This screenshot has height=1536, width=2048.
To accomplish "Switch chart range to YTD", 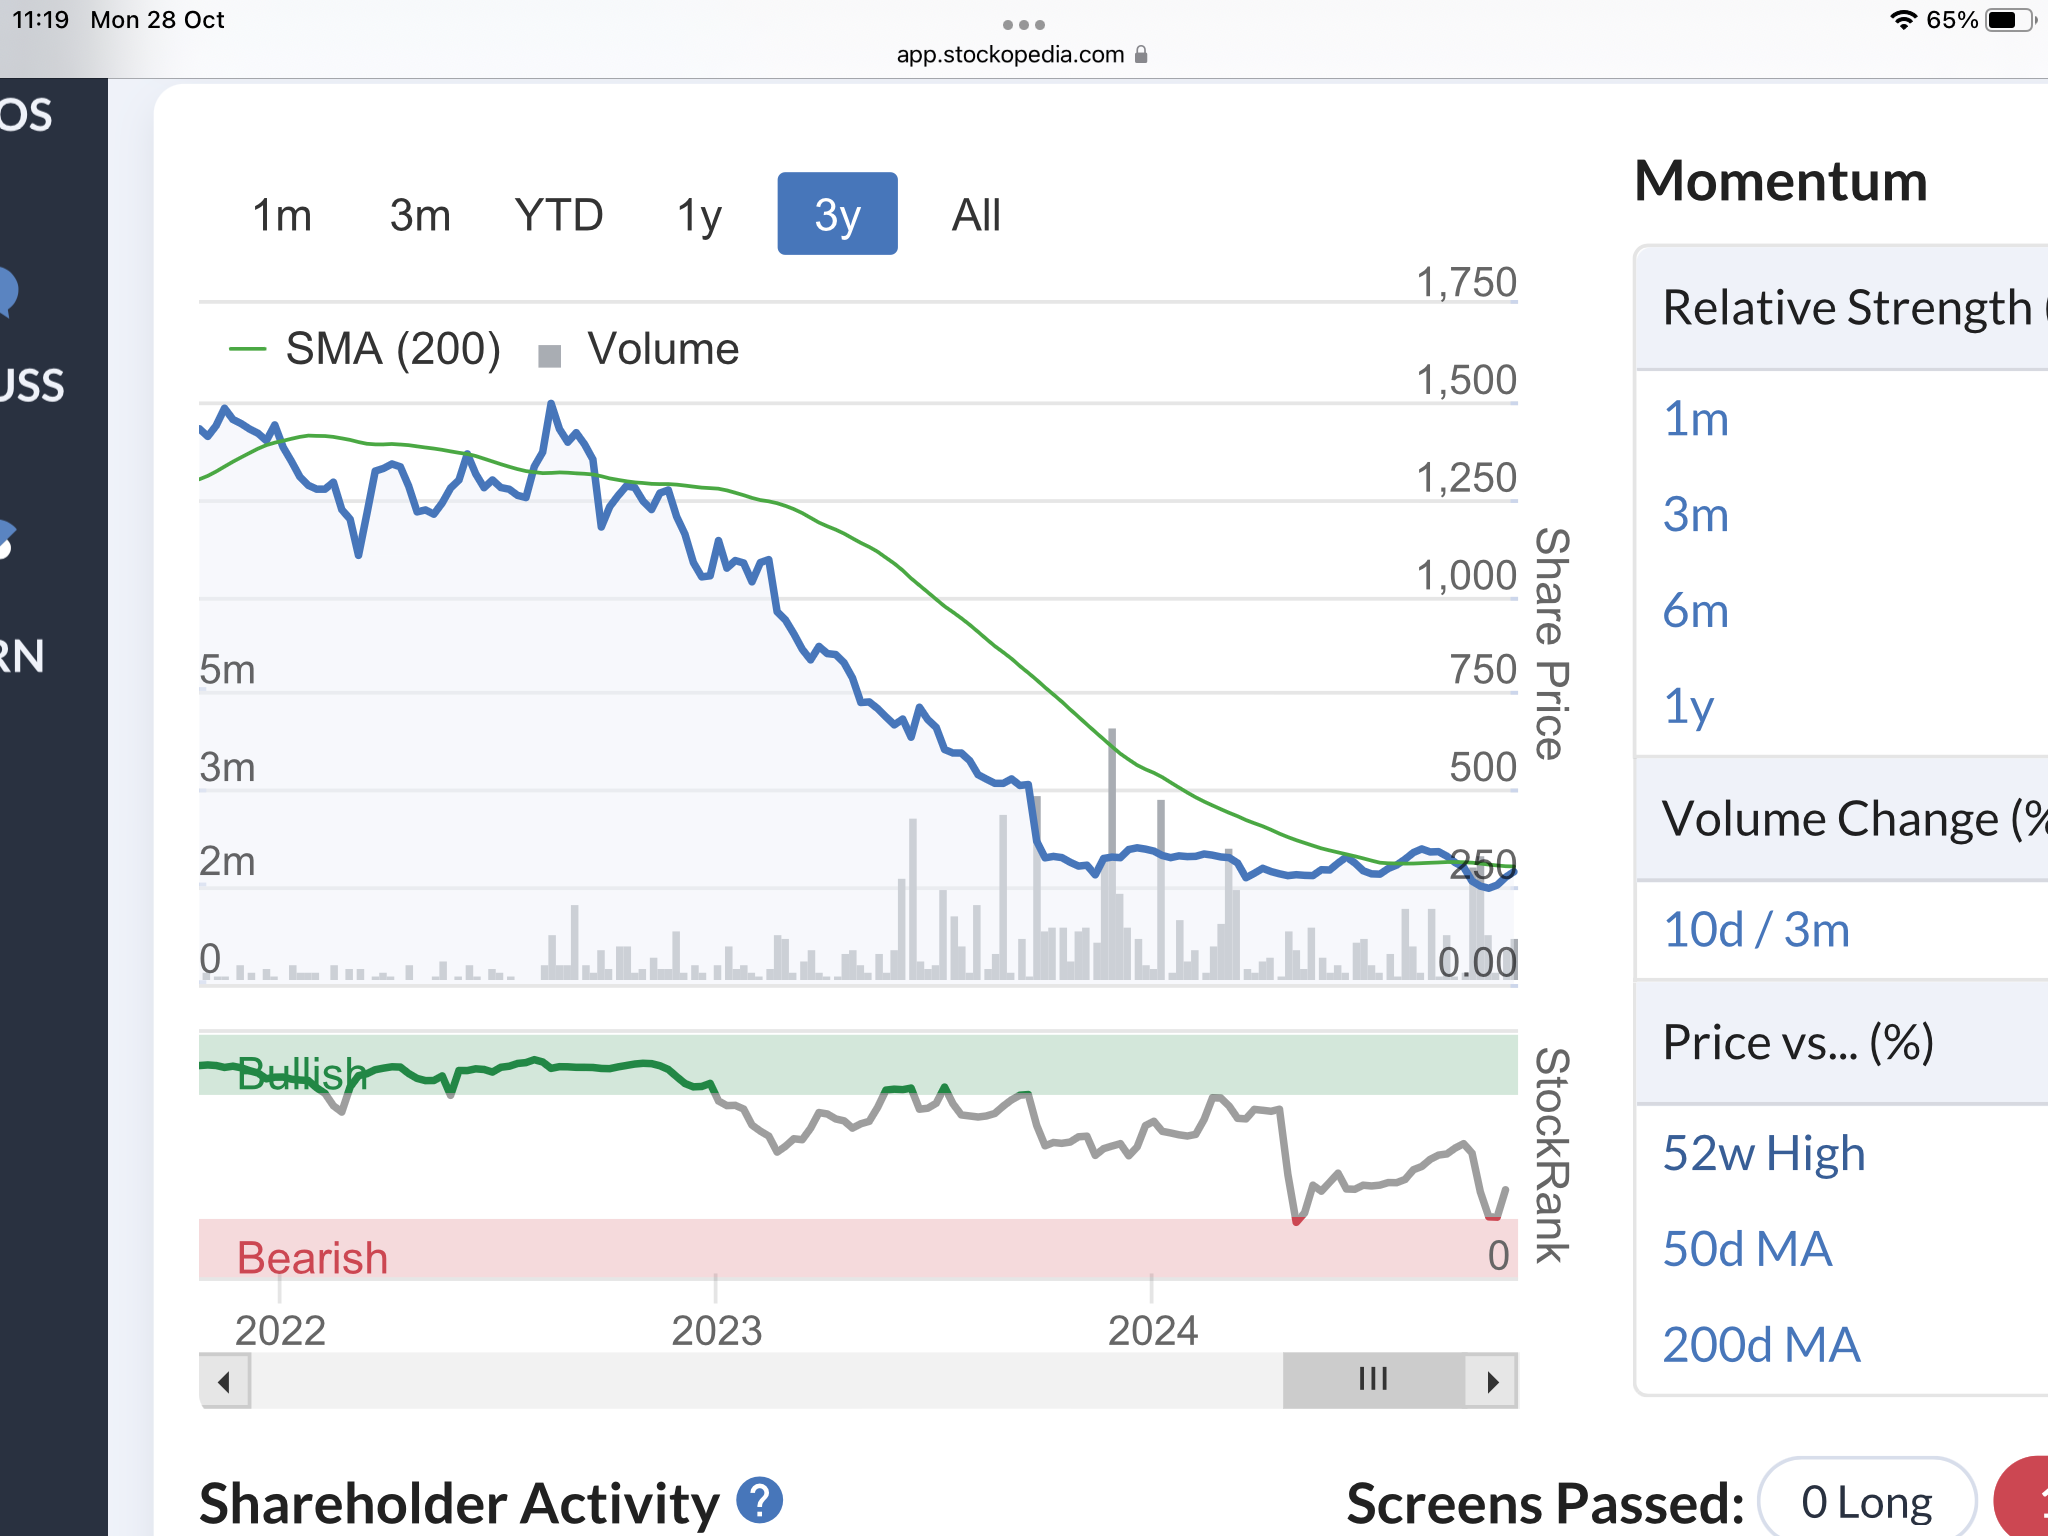I will (559, 214).
